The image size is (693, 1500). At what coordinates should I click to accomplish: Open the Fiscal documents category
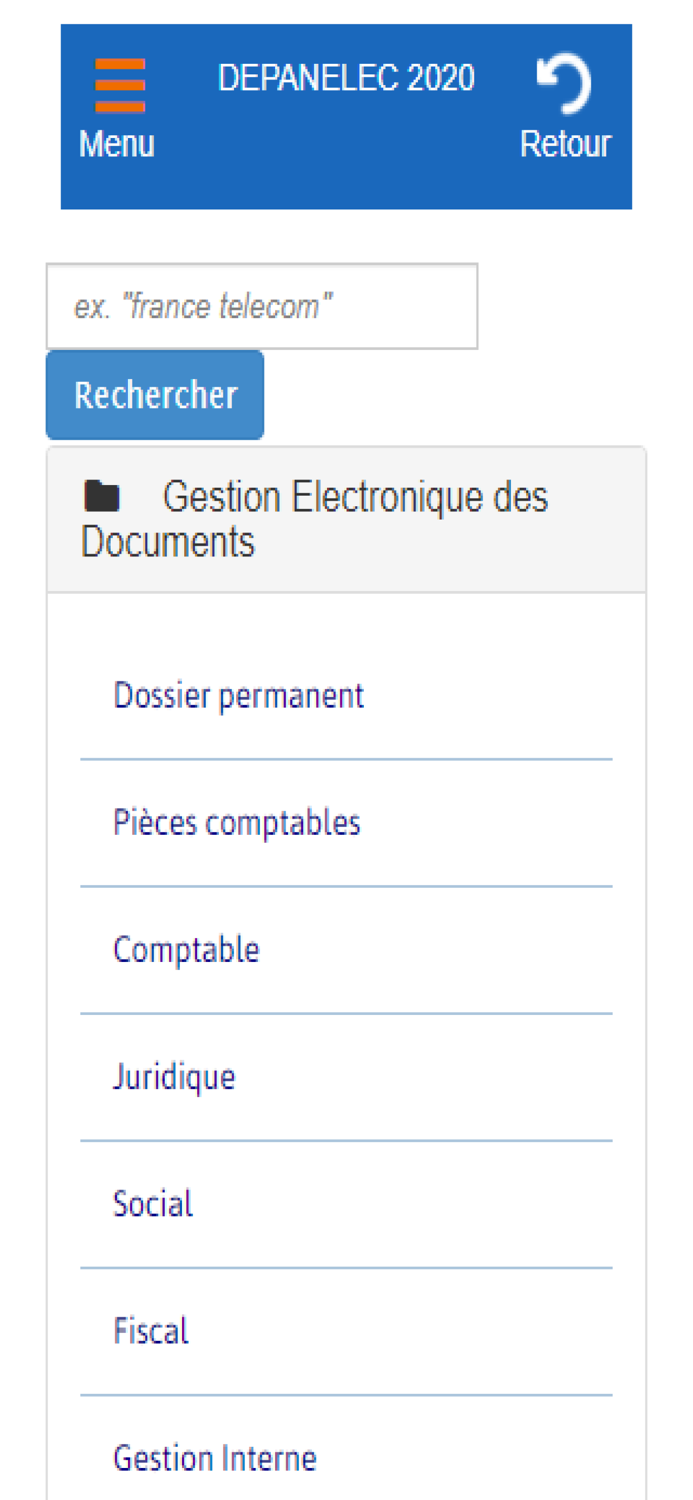pos(150,1331)
